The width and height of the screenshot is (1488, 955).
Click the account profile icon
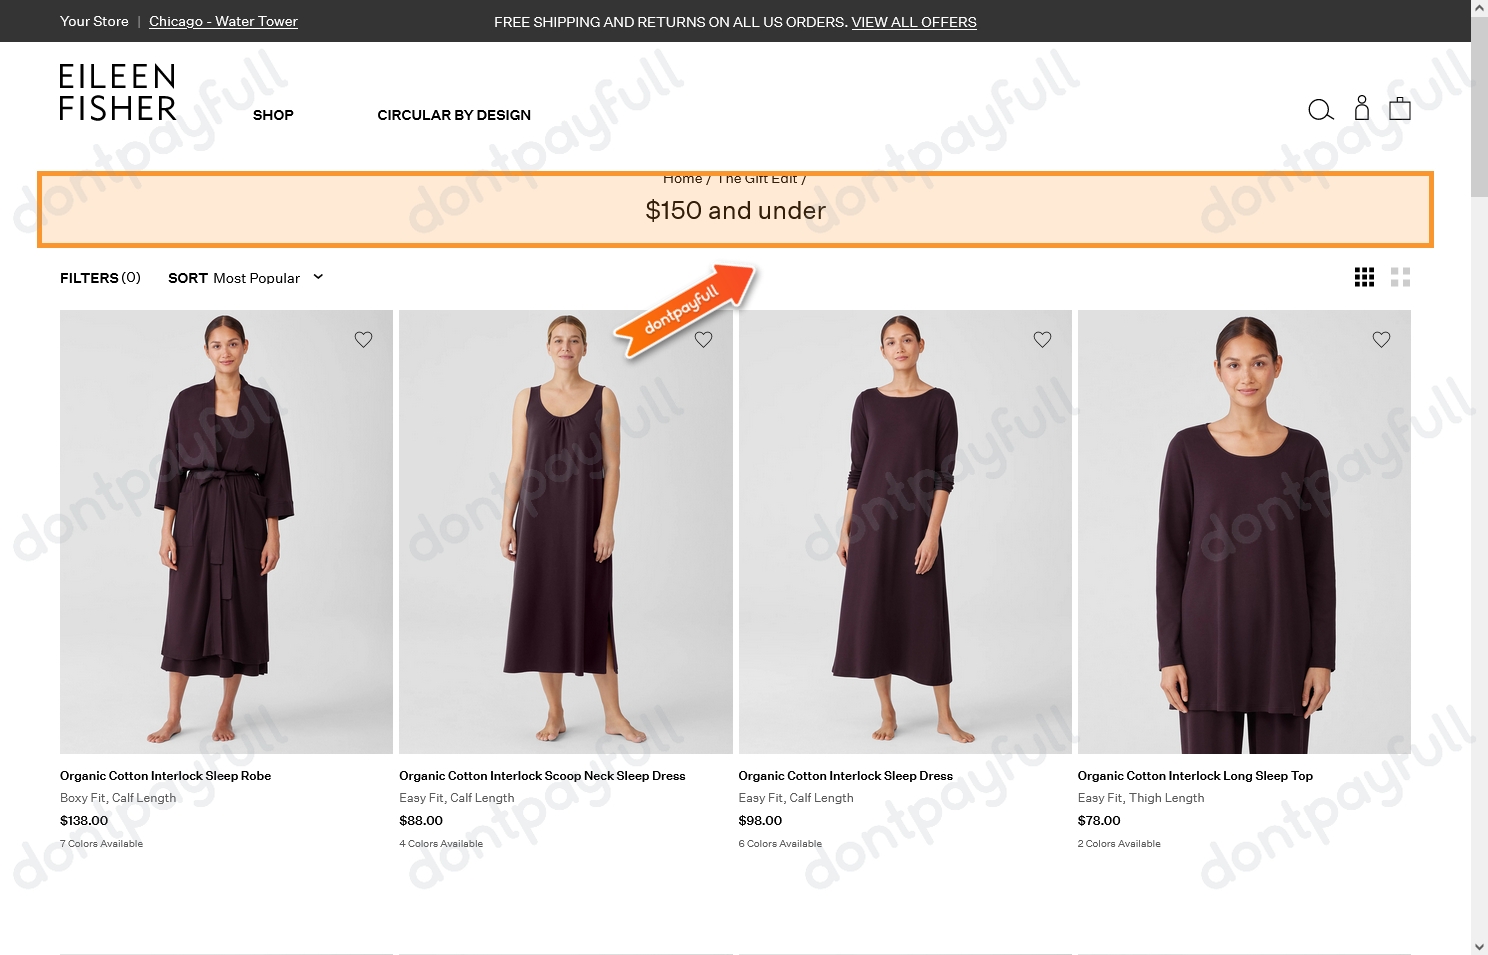pos(1361,110)
